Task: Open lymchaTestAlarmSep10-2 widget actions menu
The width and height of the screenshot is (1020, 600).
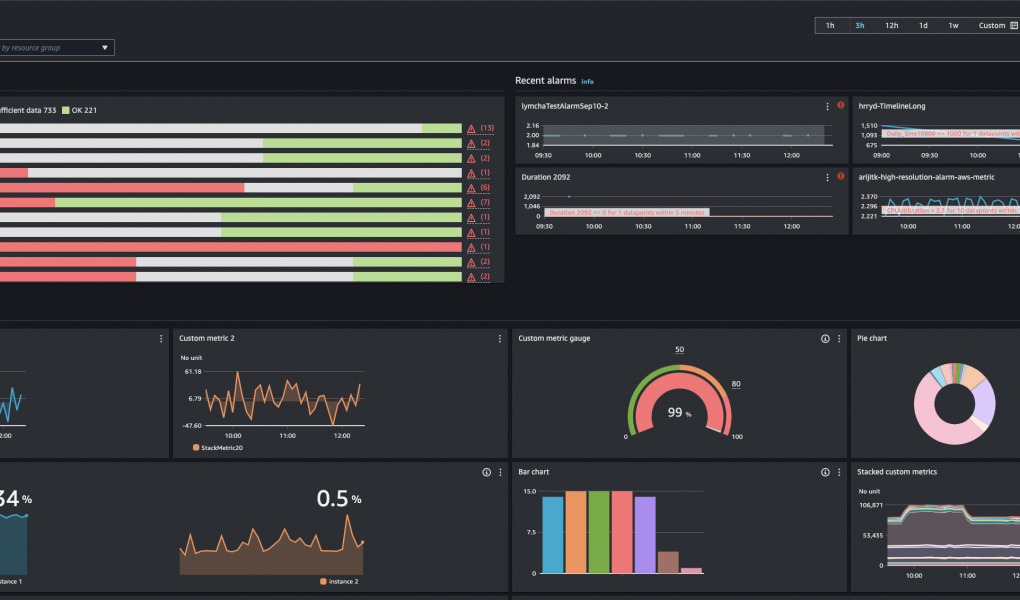Action: pyautogui.click(x=827, y=105)
